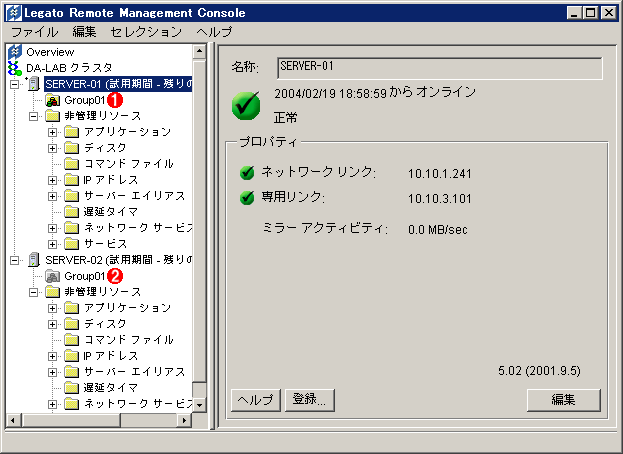This screenshot has width=623, height=454.
Task: Expand ディスク under SERVER-01
Action: click(x=52, y=149)
